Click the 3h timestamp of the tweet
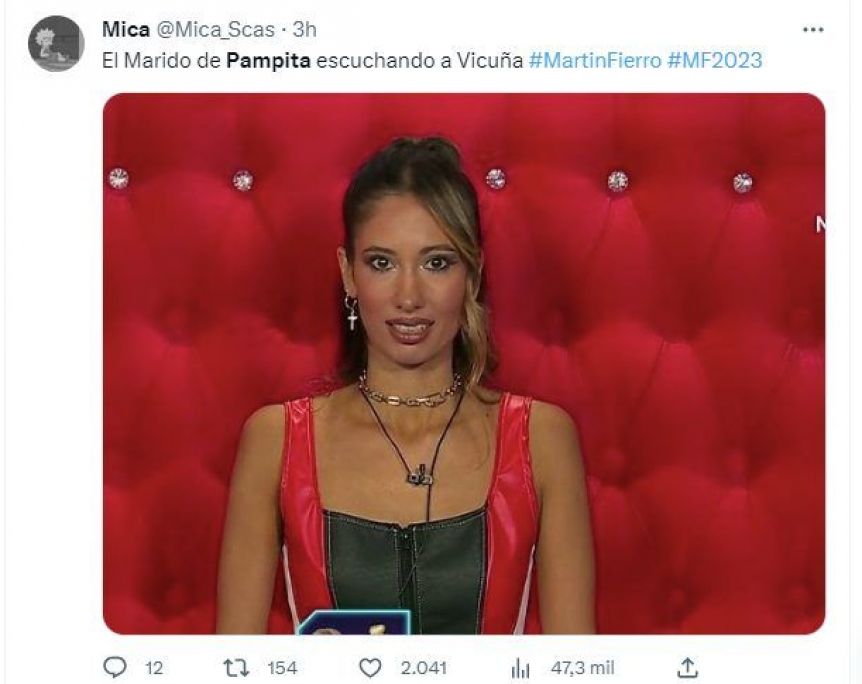 pyautogui.click(x=304, y=29)
